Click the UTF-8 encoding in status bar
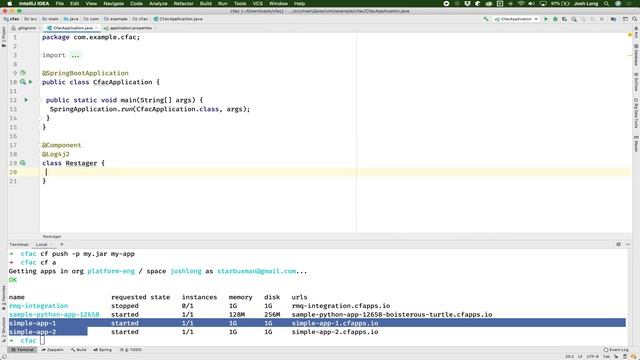Screen dimensions: 640x360 pos(593,356)
